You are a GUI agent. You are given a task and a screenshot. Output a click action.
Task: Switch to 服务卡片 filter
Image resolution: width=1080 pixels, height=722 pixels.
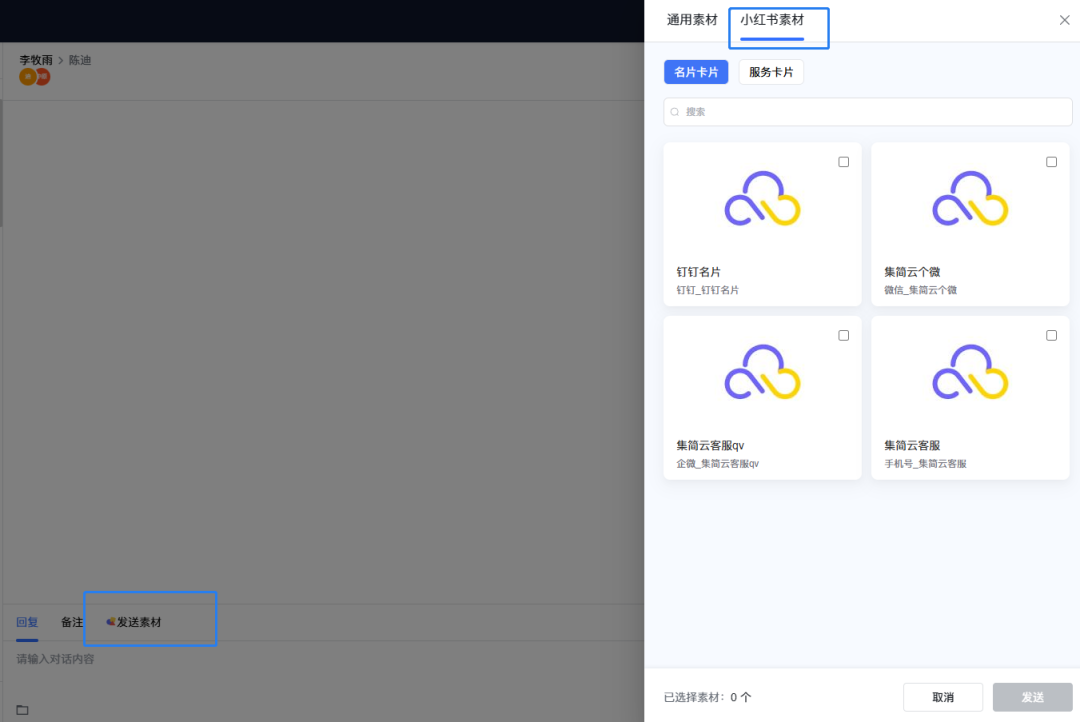coord(771,72)
